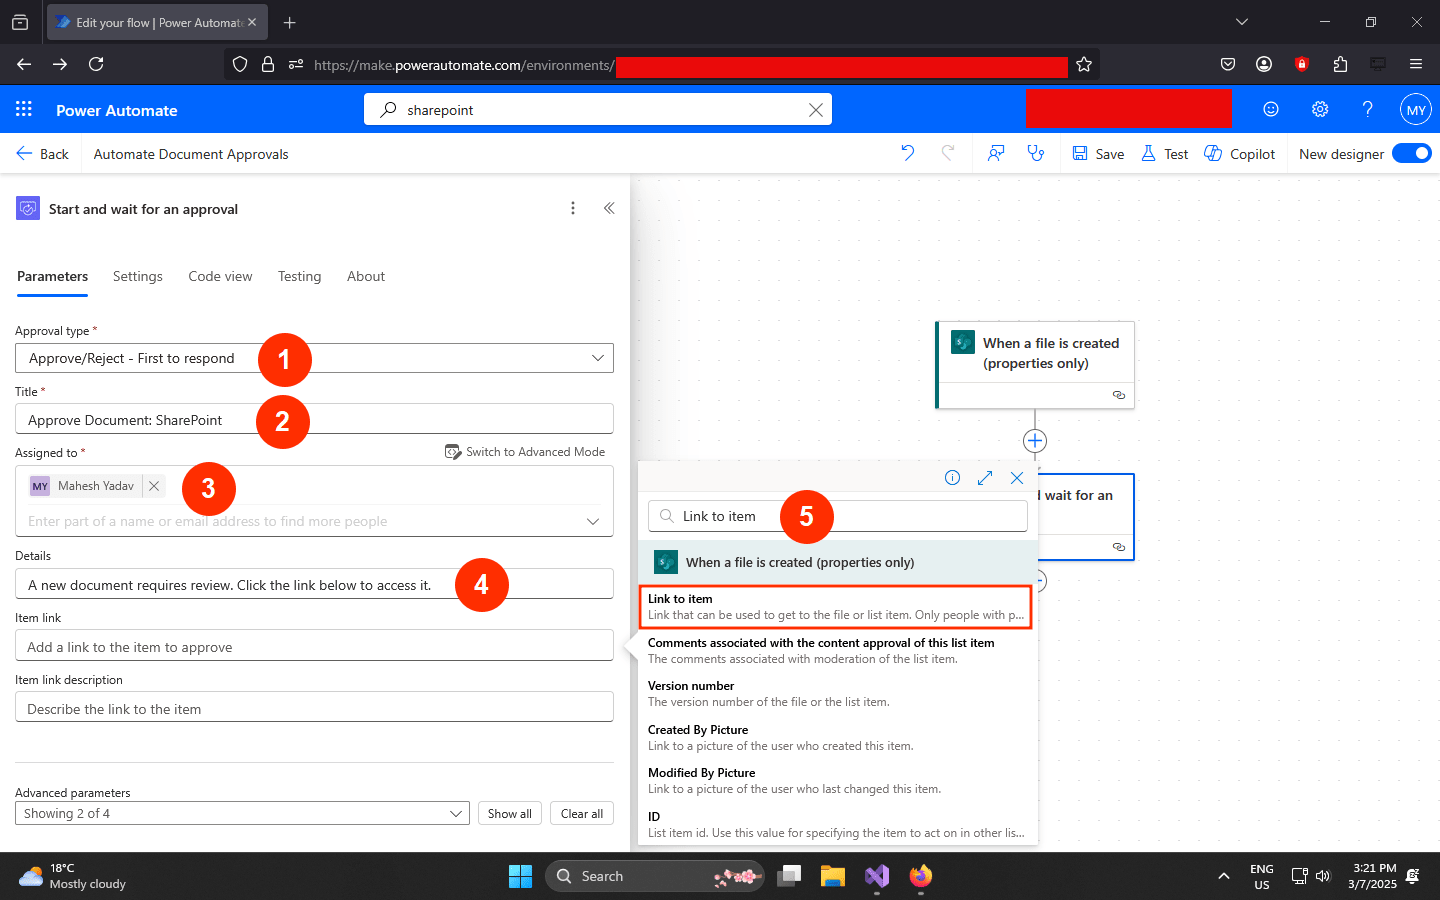1440x900 pixels.
Task: Click the connection link icon on trigger card
Action: [1119, 395]
